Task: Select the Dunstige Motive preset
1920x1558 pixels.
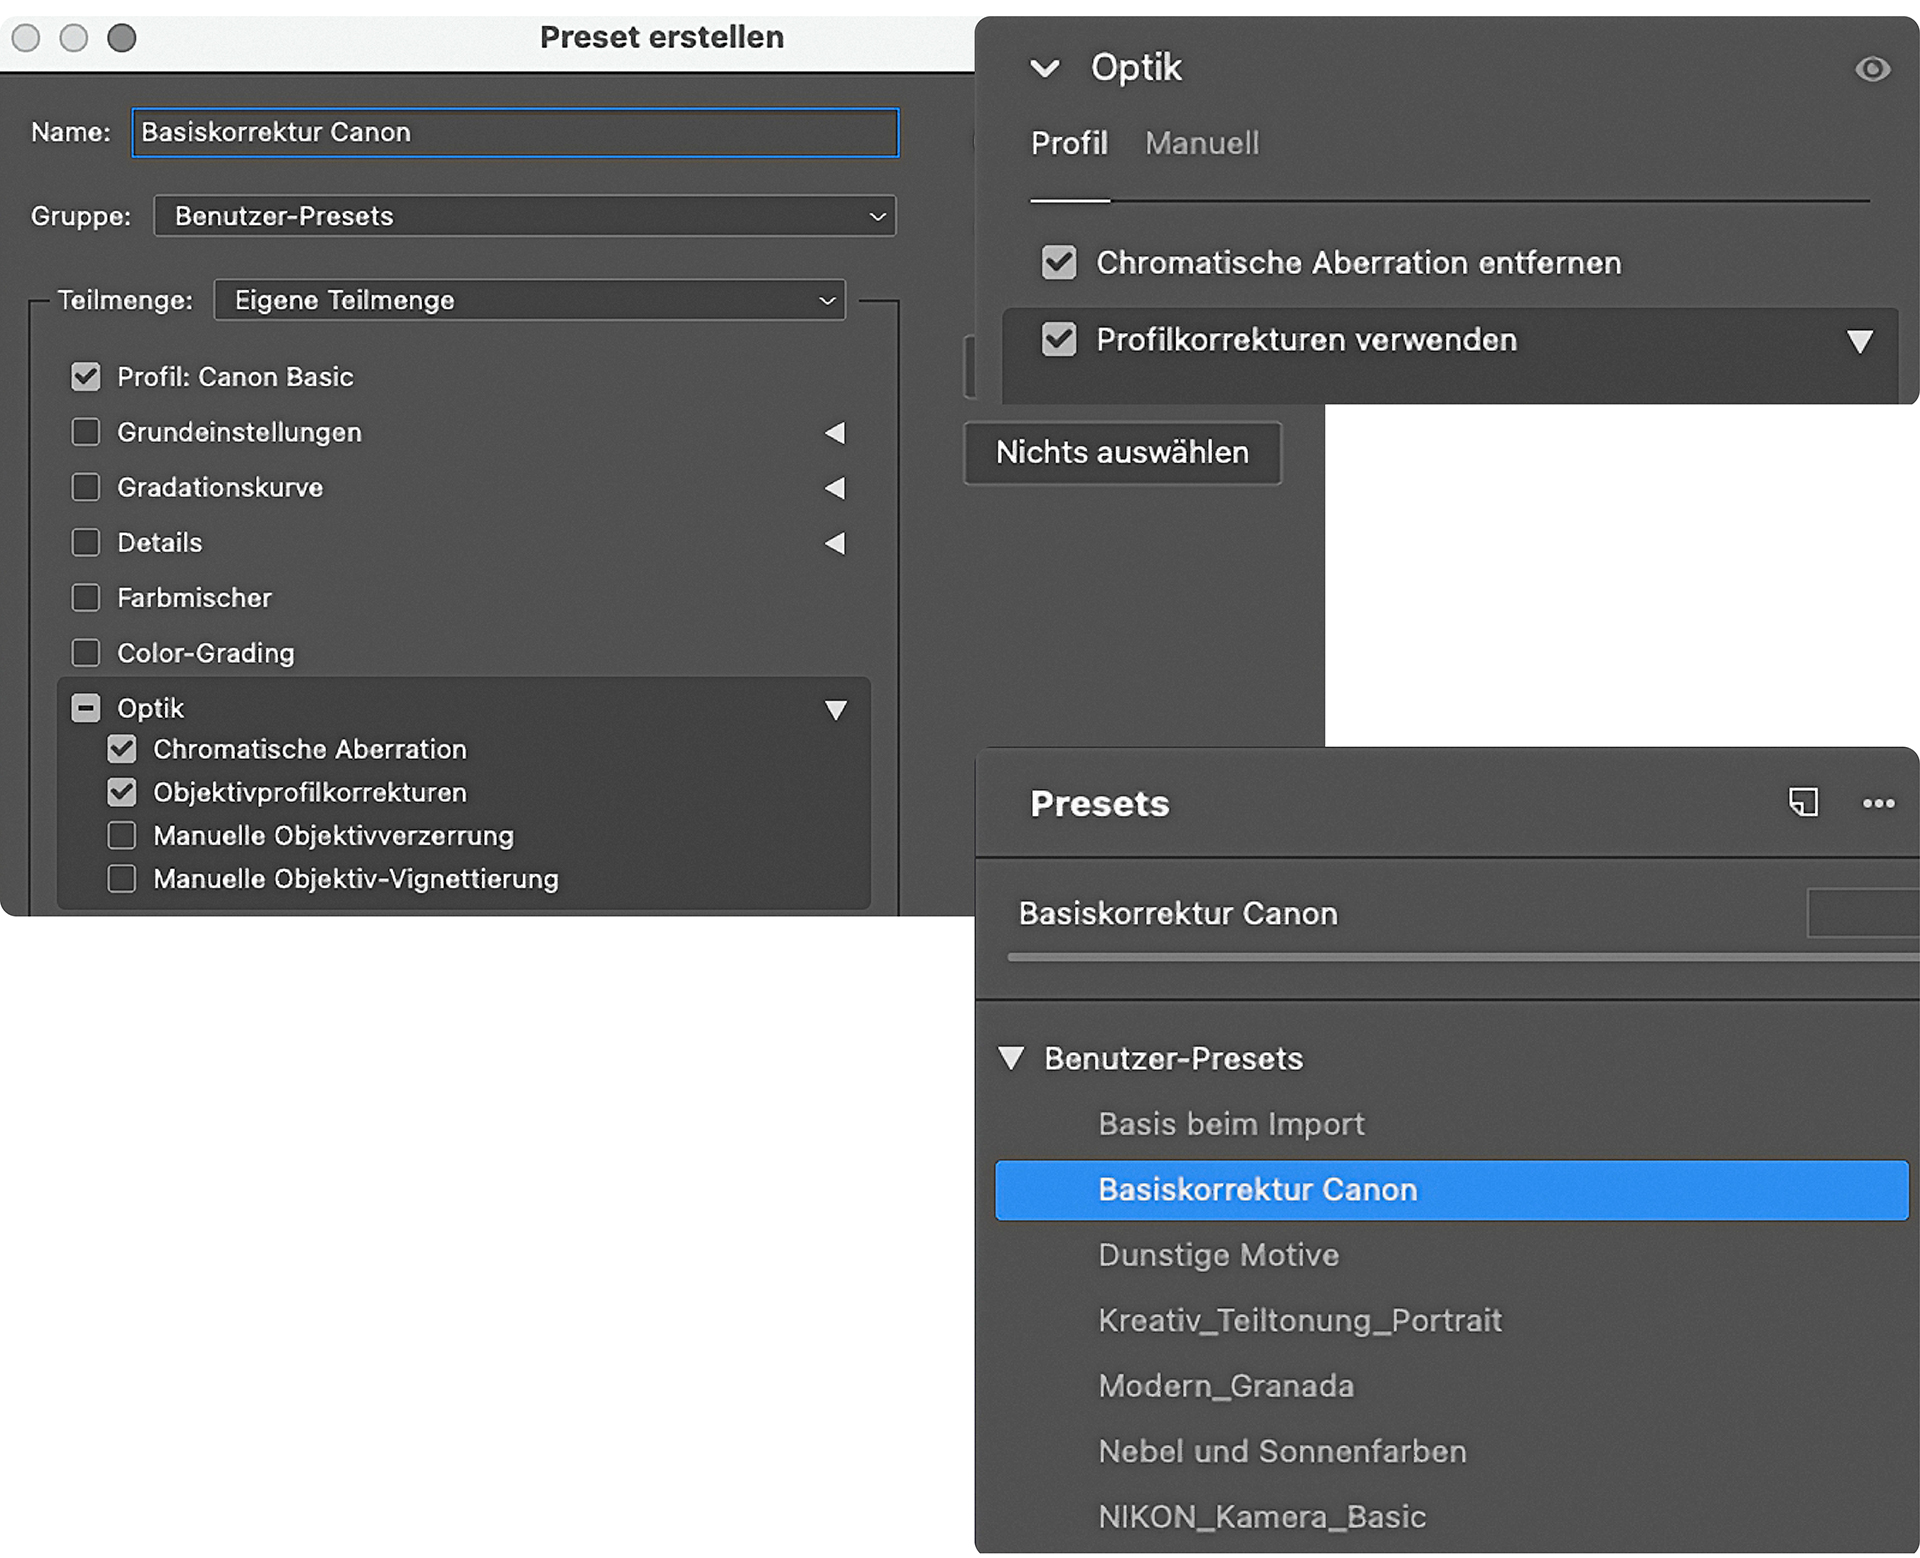Action: 1218,1254
